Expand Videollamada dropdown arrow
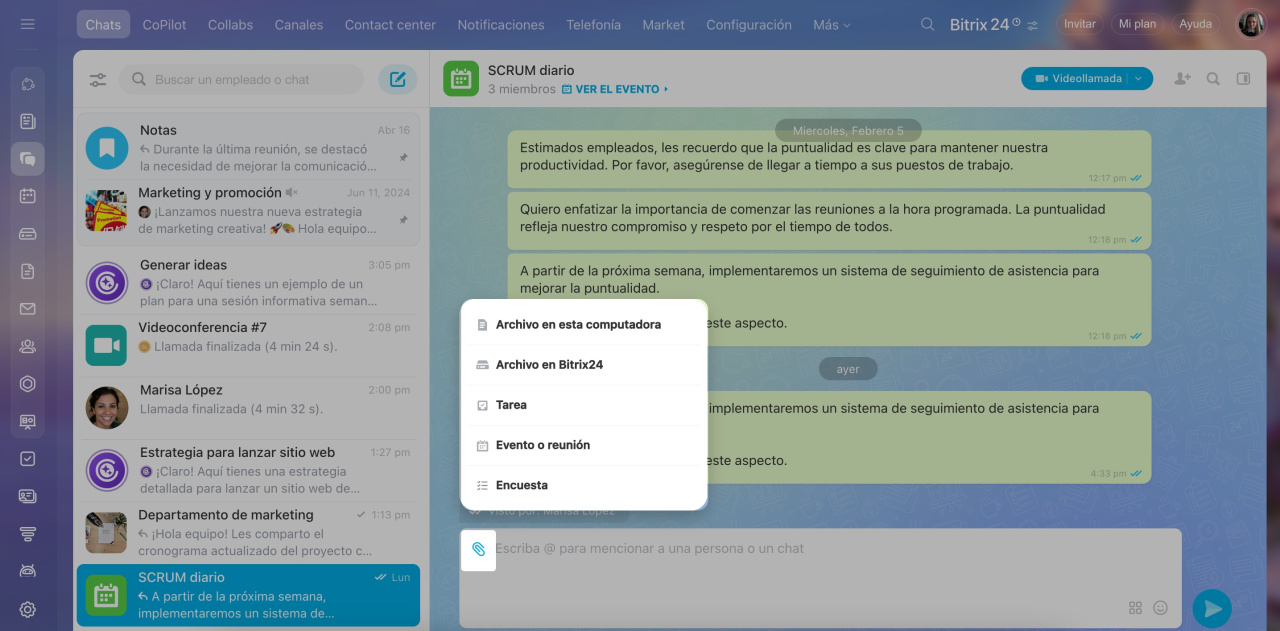 1139,78
